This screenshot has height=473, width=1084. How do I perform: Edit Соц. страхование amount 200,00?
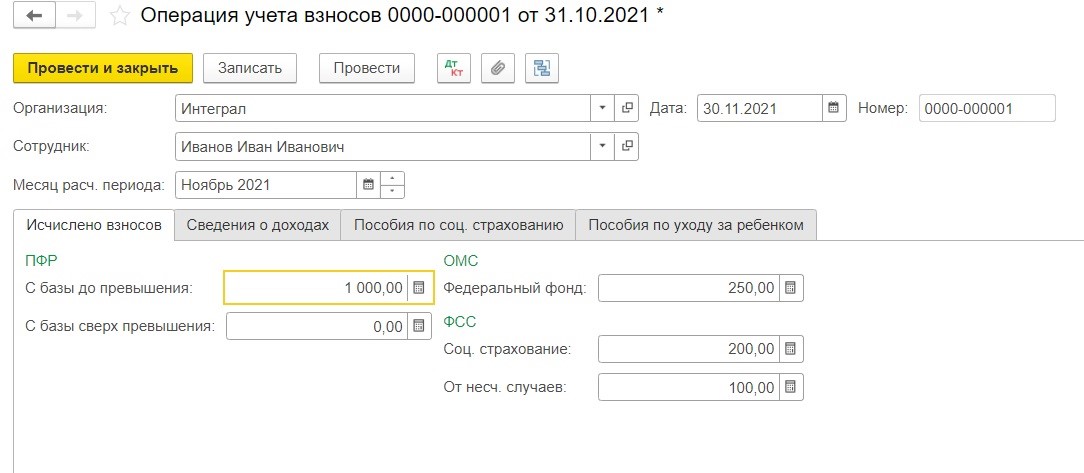pos(689,349)
